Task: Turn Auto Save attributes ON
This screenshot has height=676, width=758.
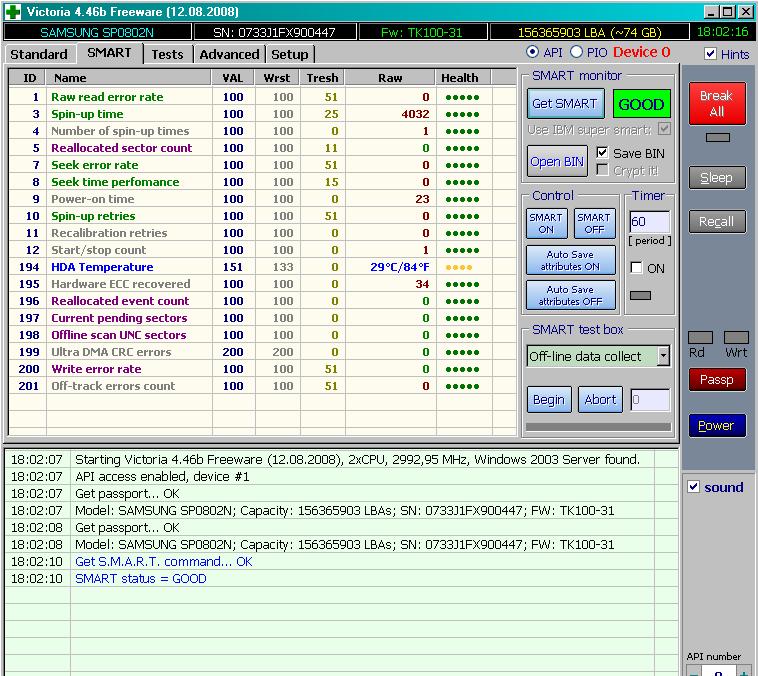Action: pyautogui.click(x=570, y=260)
